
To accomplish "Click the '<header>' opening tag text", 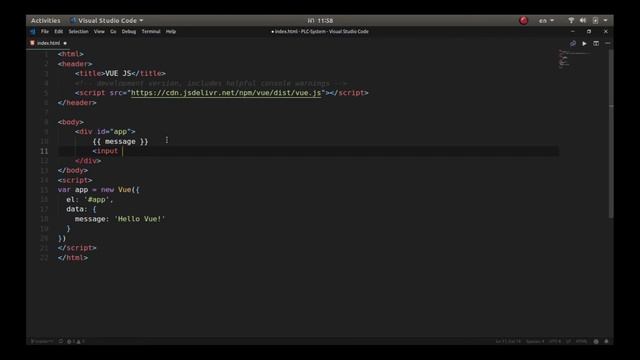I will point(75,64).
